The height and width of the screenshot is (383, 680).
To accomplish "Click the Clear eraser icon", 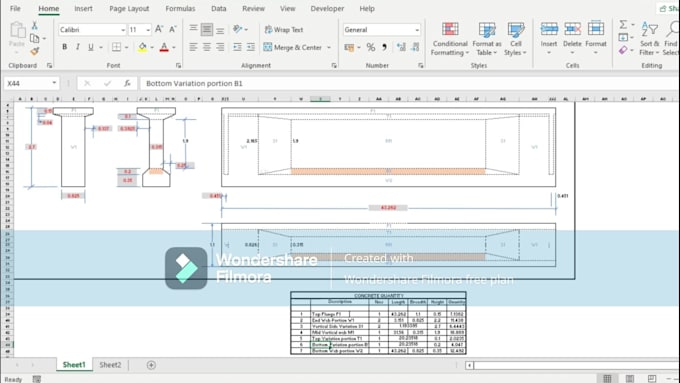I will pos(623,50).
